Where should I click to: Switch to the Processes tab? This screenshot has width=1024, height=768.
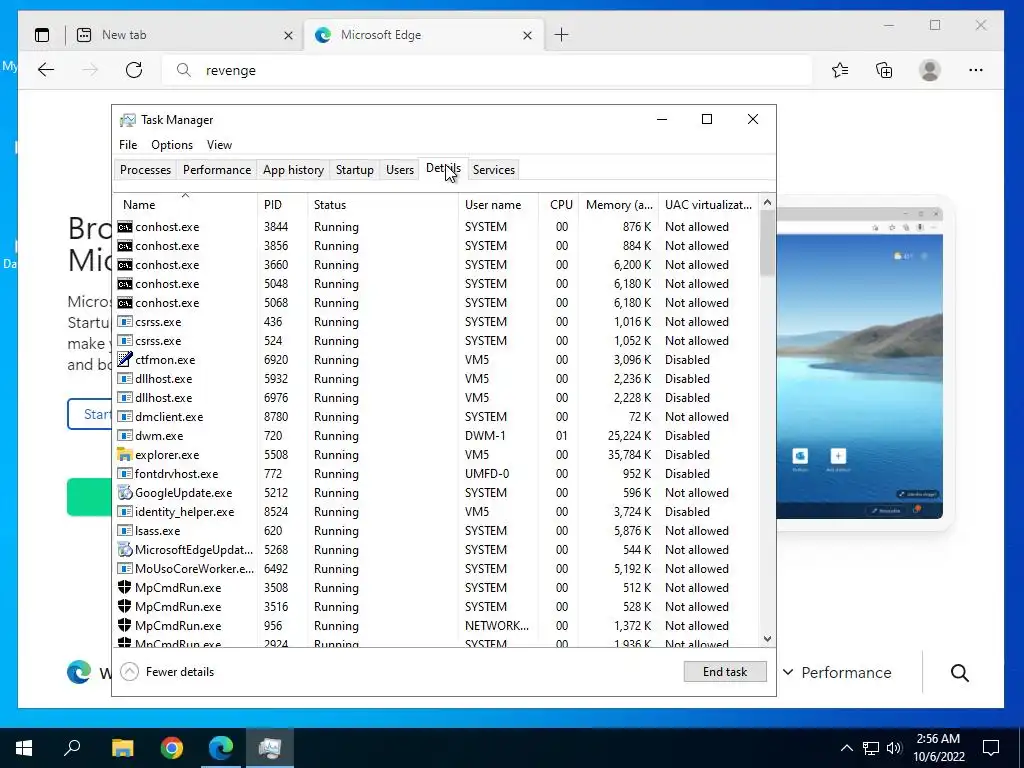click(146, 170)
